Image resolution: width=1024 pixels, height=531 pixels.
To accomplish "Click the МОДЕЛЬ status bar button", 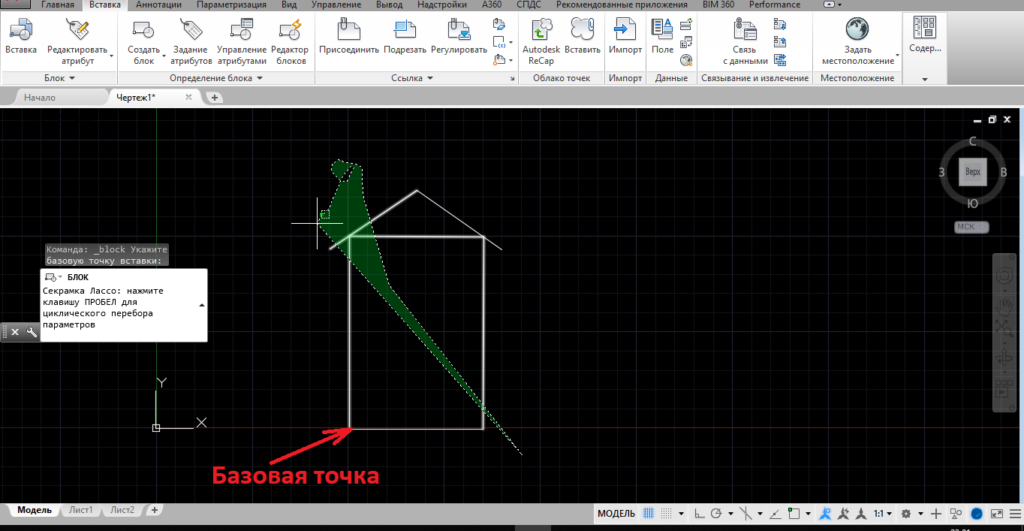I will click(x=616, y=514).
